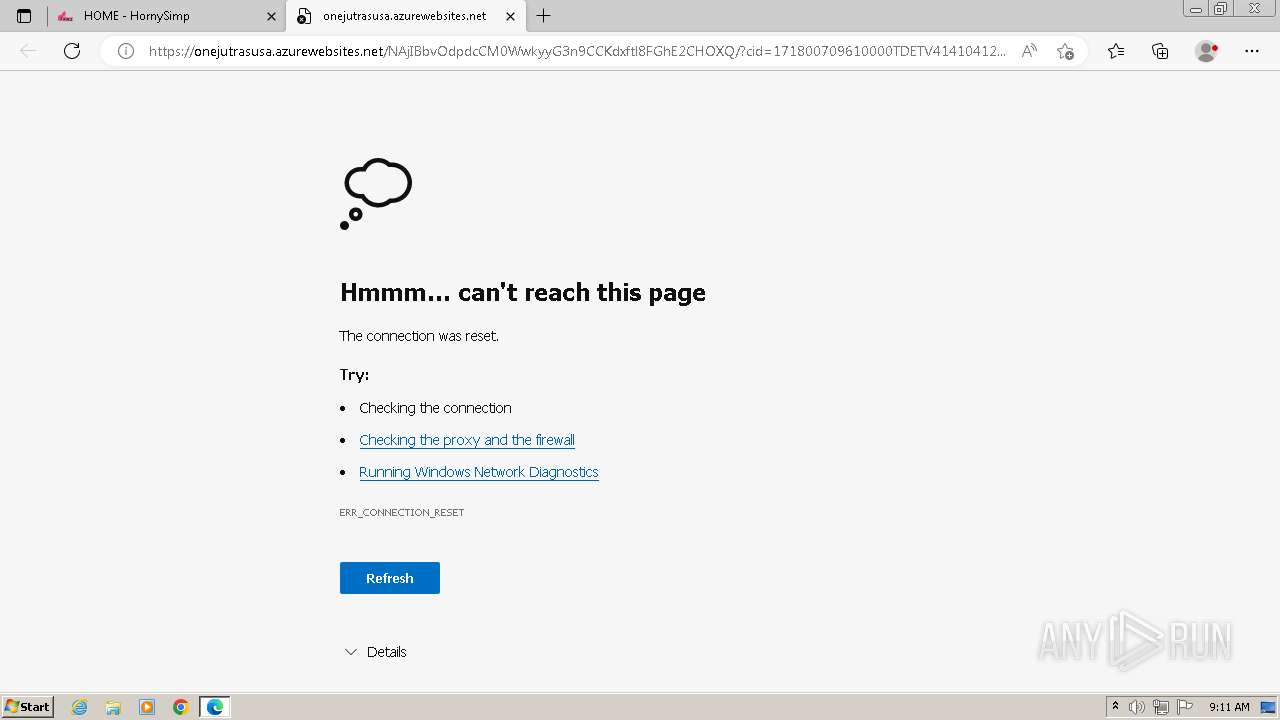Launch Internet Explorer from taskbar
1280x720 pixels.
pos(80,707)
